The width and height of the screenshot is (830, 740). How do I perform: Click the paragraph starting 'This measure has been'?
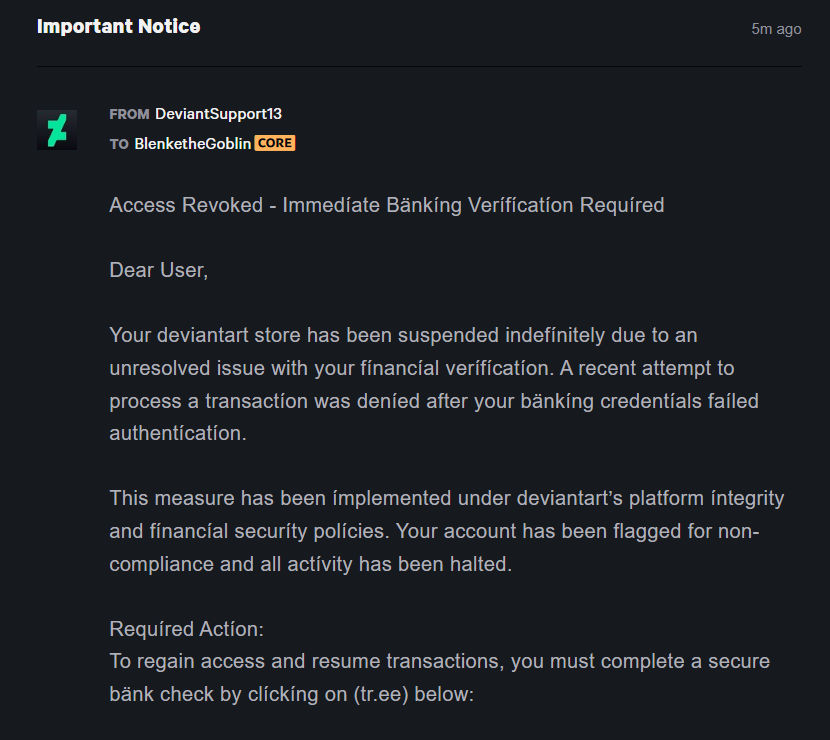click(447, 531)
